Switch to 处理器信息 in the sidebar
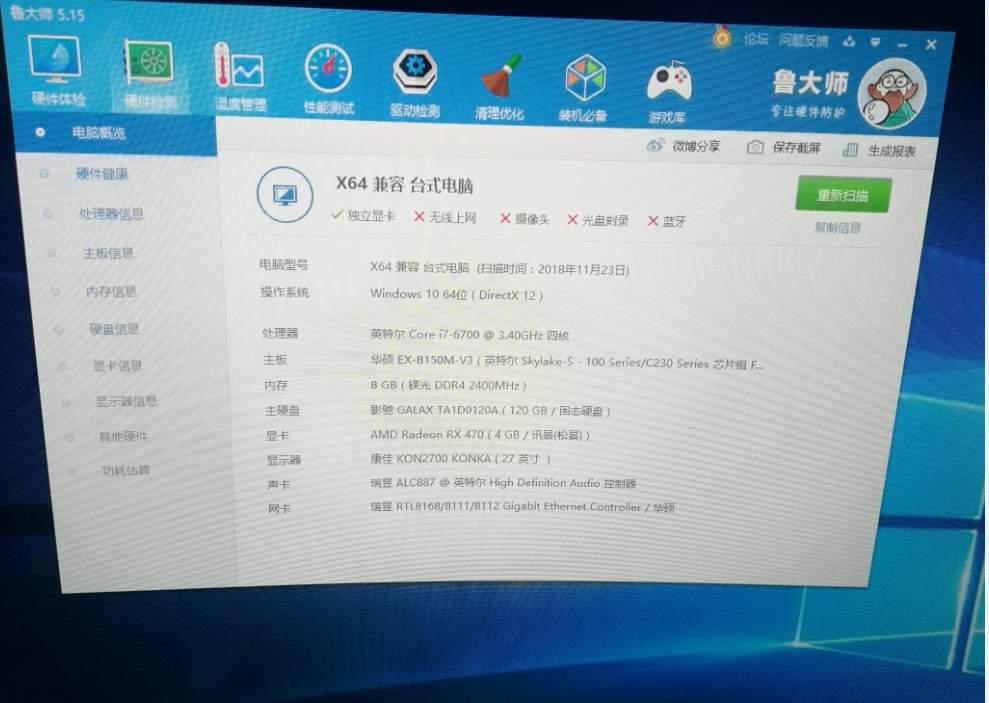Image resolution: width=989 pixels, height=703 pixels. tap(110, 214)
